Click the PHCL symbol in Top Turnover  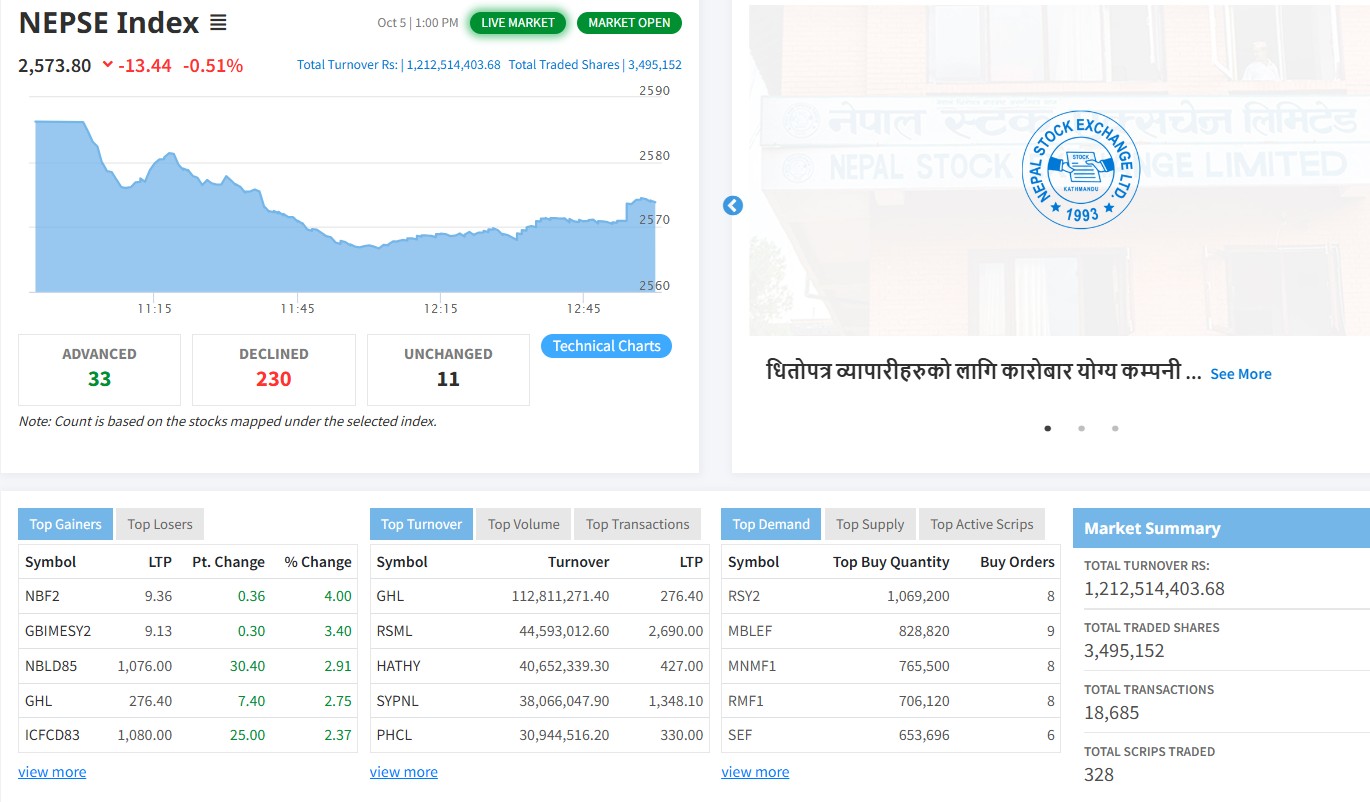click(x=394, y=735)
